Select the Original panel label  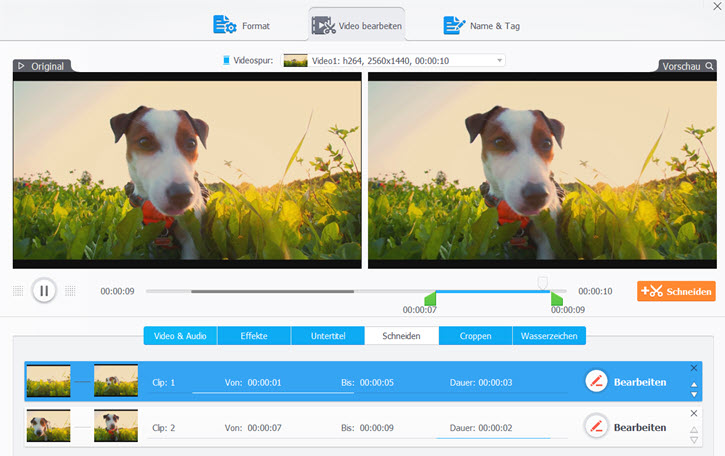coord(47,66)
